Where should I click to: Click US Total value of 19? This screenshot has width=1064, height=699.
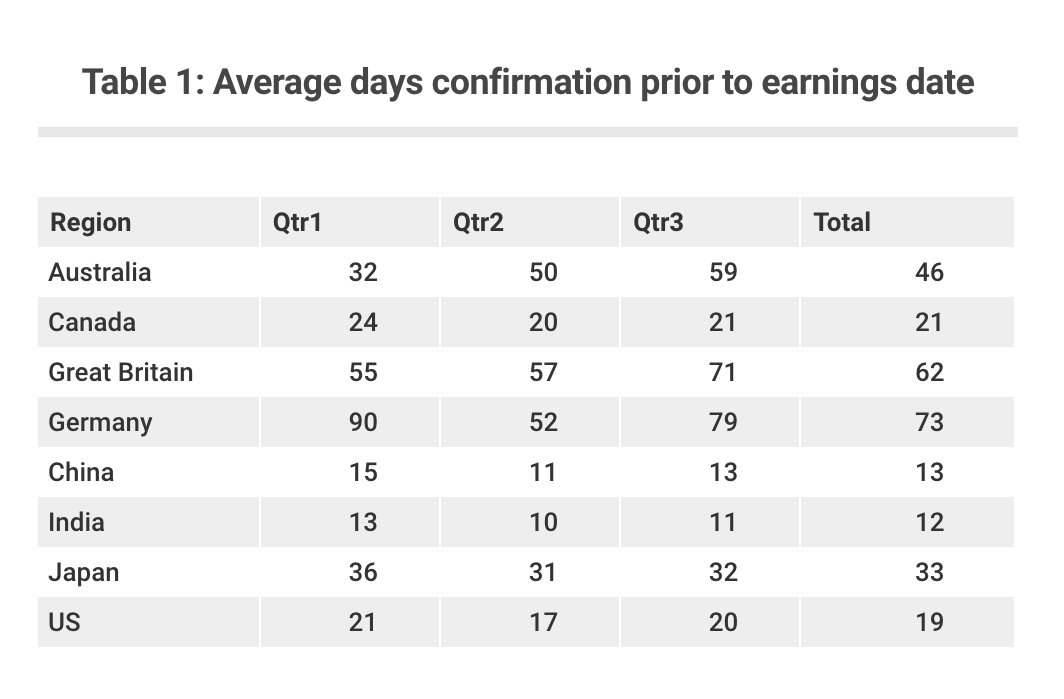[x=929, y=622]
